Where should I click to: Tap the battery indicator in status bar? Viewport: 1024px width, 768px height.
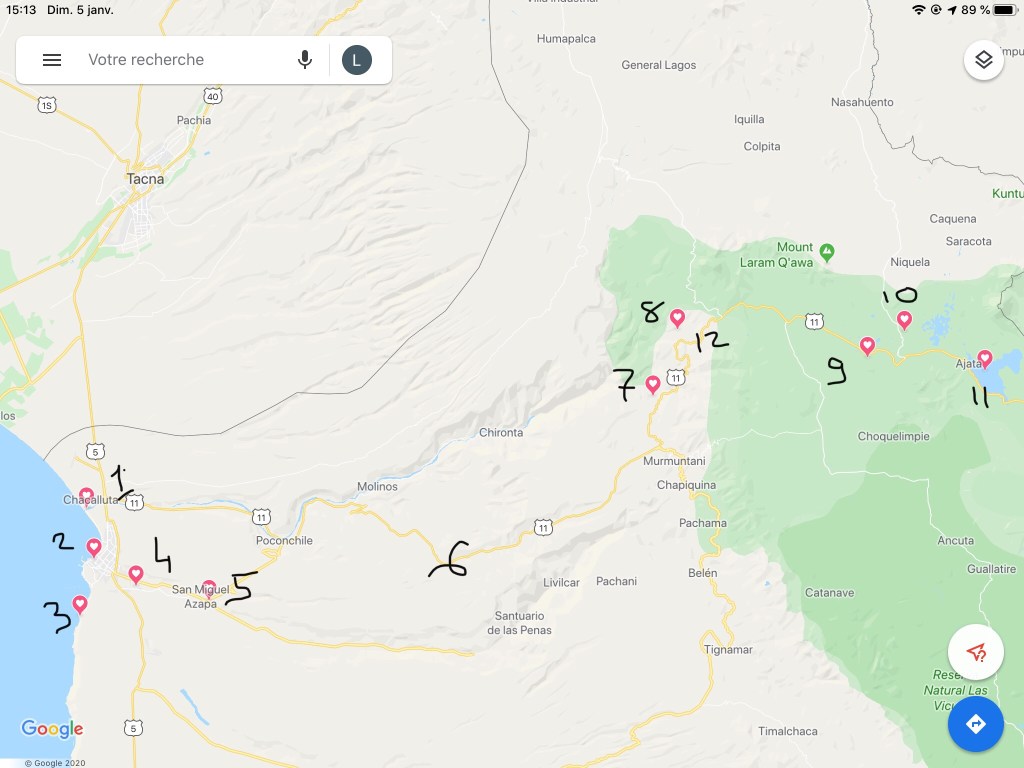1003,10
